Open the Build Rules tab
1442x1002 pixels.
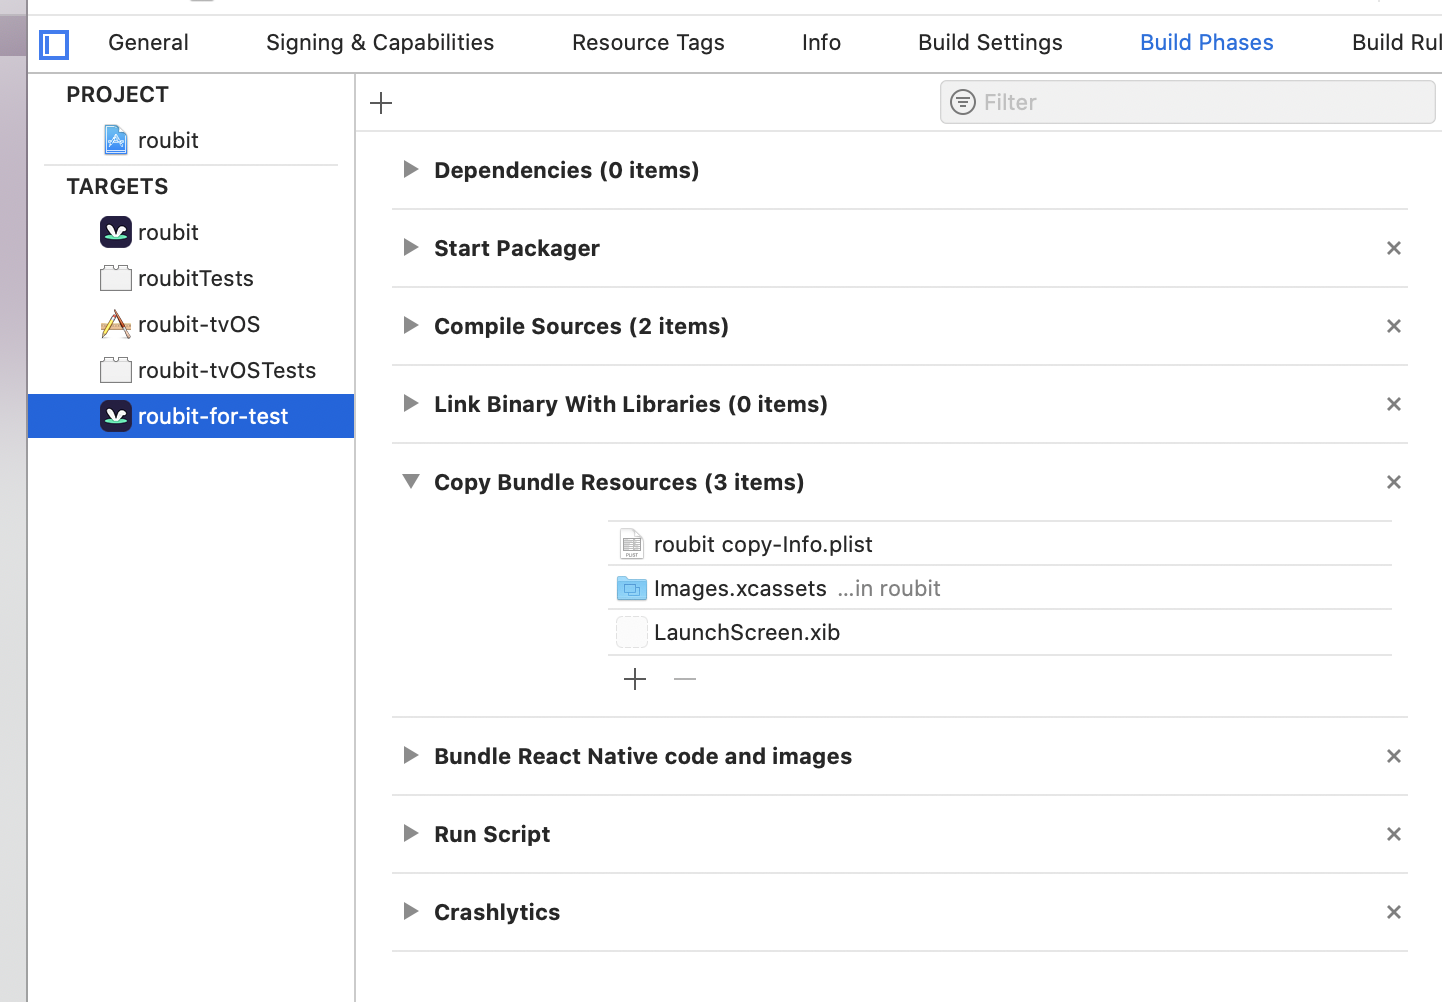[x=1396, y=42]
